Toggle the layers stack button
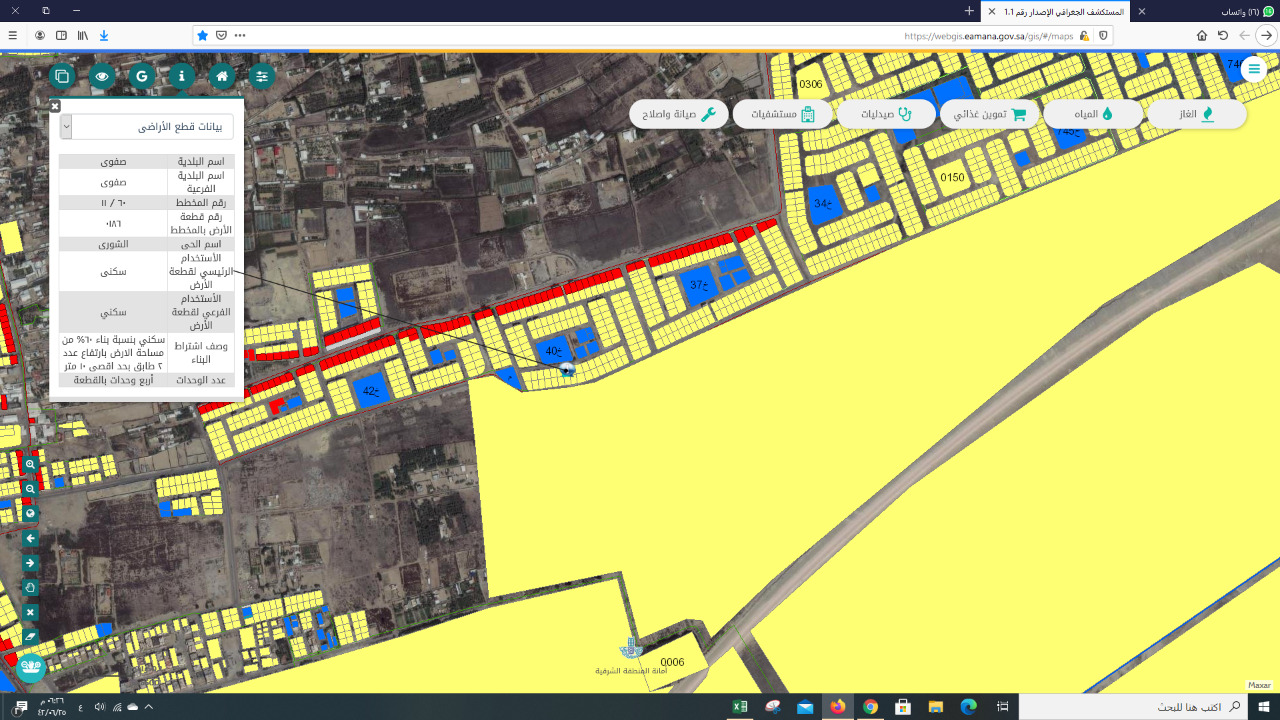This screenshot has width=1280, height=720. (x=62, y=76)
